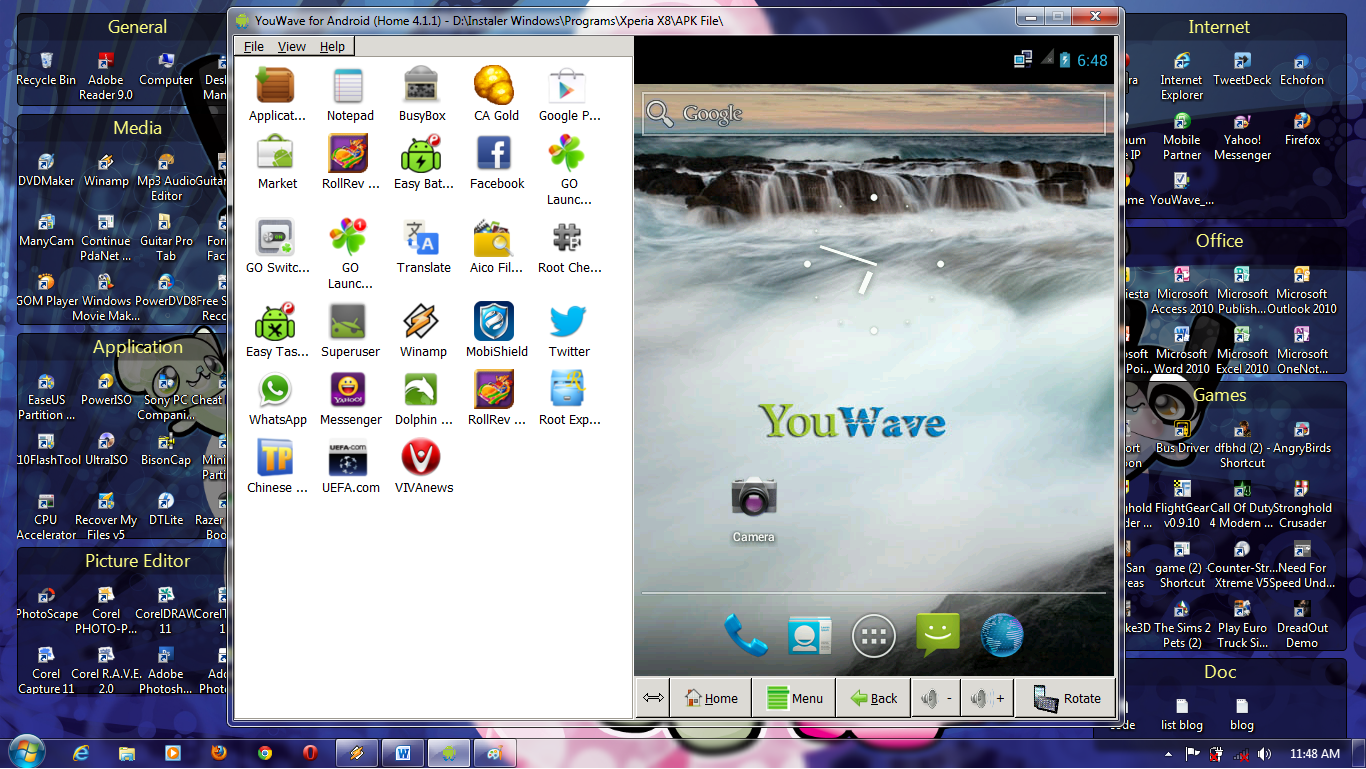Viewport: 1366px width, 769px height.
Task: Open the Help menu
Action: [x=333, y=46]
